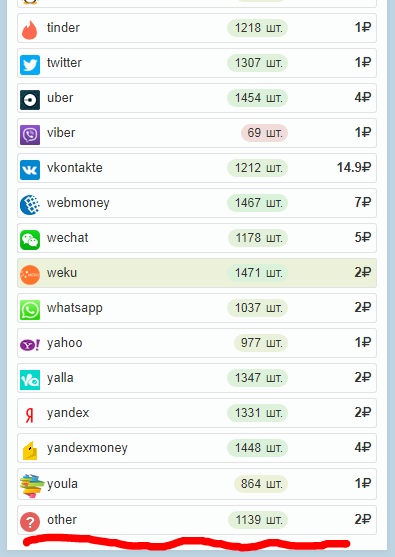Viewport: 395px width, 557px height.
Task: Click the VK logo icon
Action: click(x=30, y=170)
